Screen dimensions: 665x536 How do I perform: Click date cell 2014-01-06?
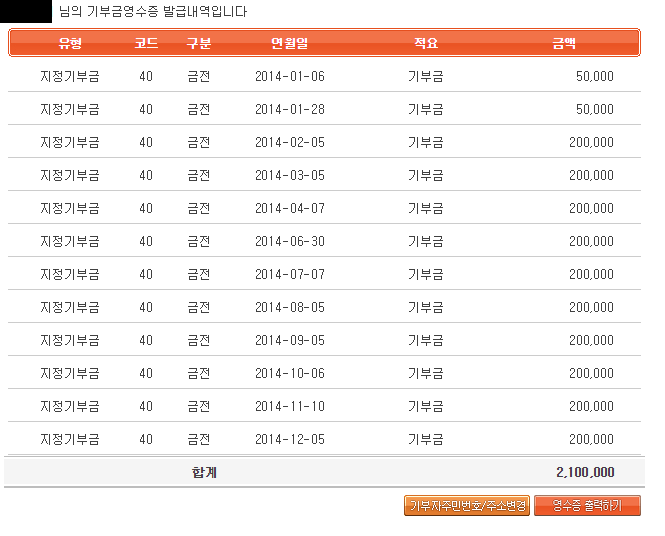coord(290,76)
